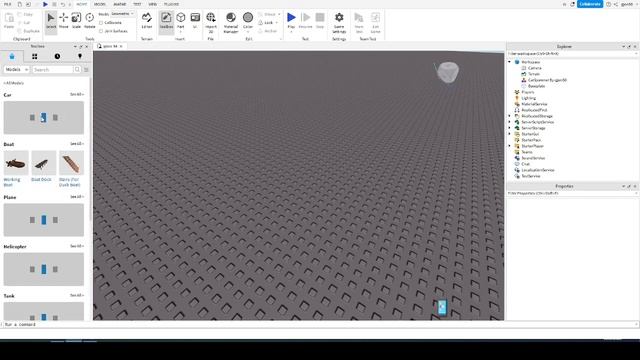Expand the ServerStorage node
This screenshot has width=640, height=360.
(509, 128)
